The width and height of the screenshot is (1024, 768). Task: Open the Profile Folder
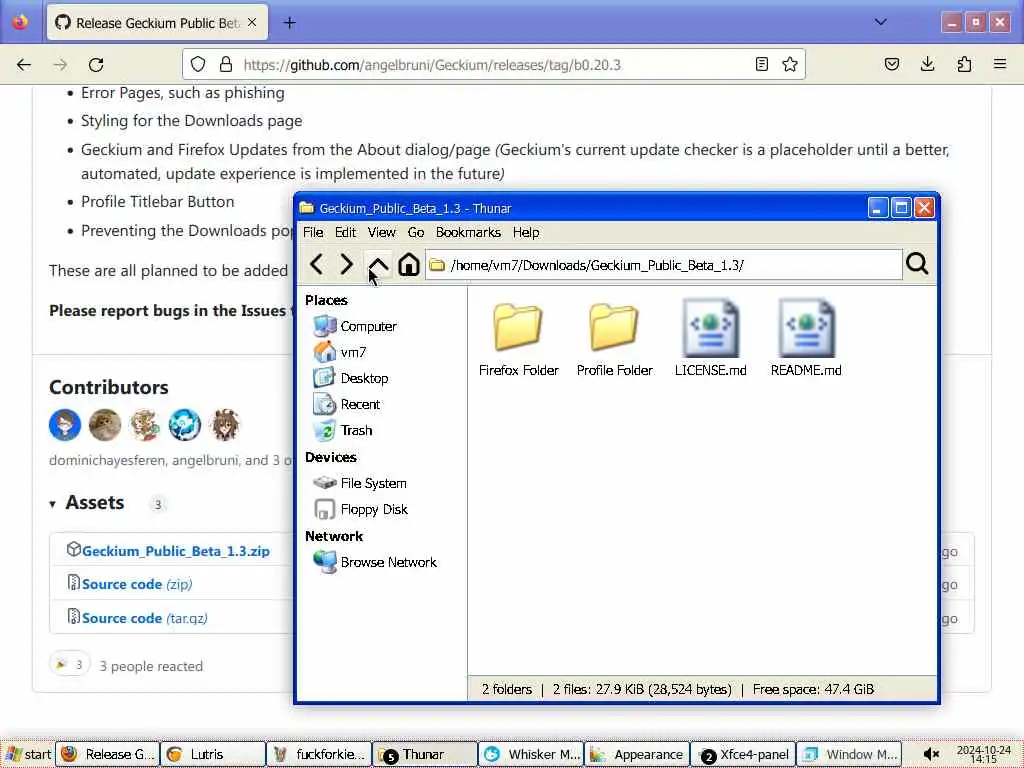tap(615, 340)
